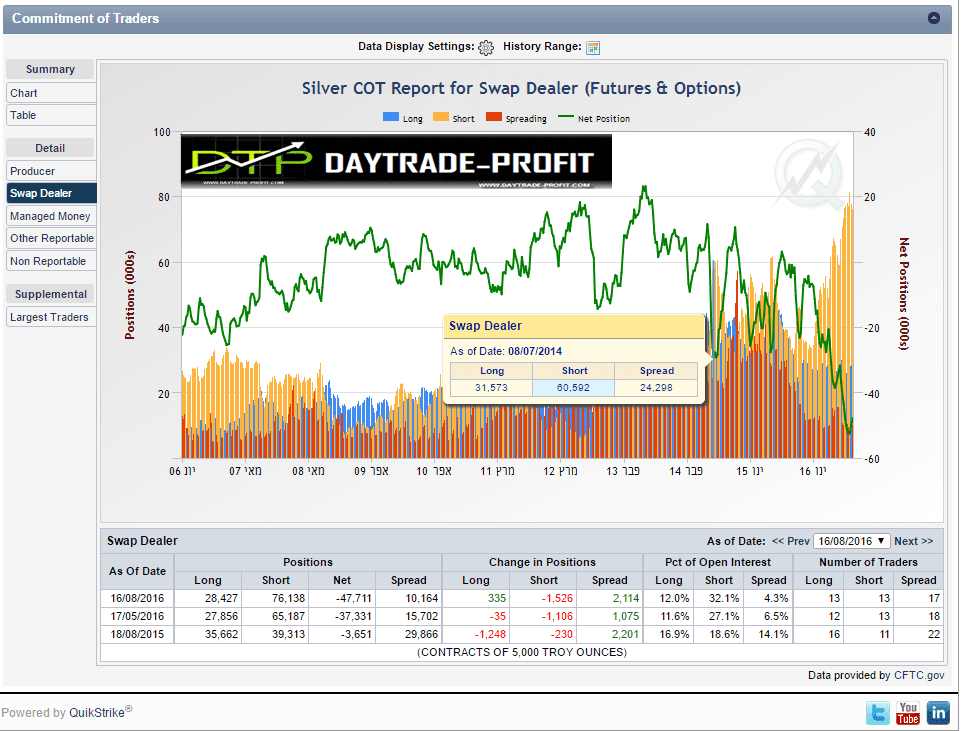Click the 16/08/2016 date cell

[137, 598]
